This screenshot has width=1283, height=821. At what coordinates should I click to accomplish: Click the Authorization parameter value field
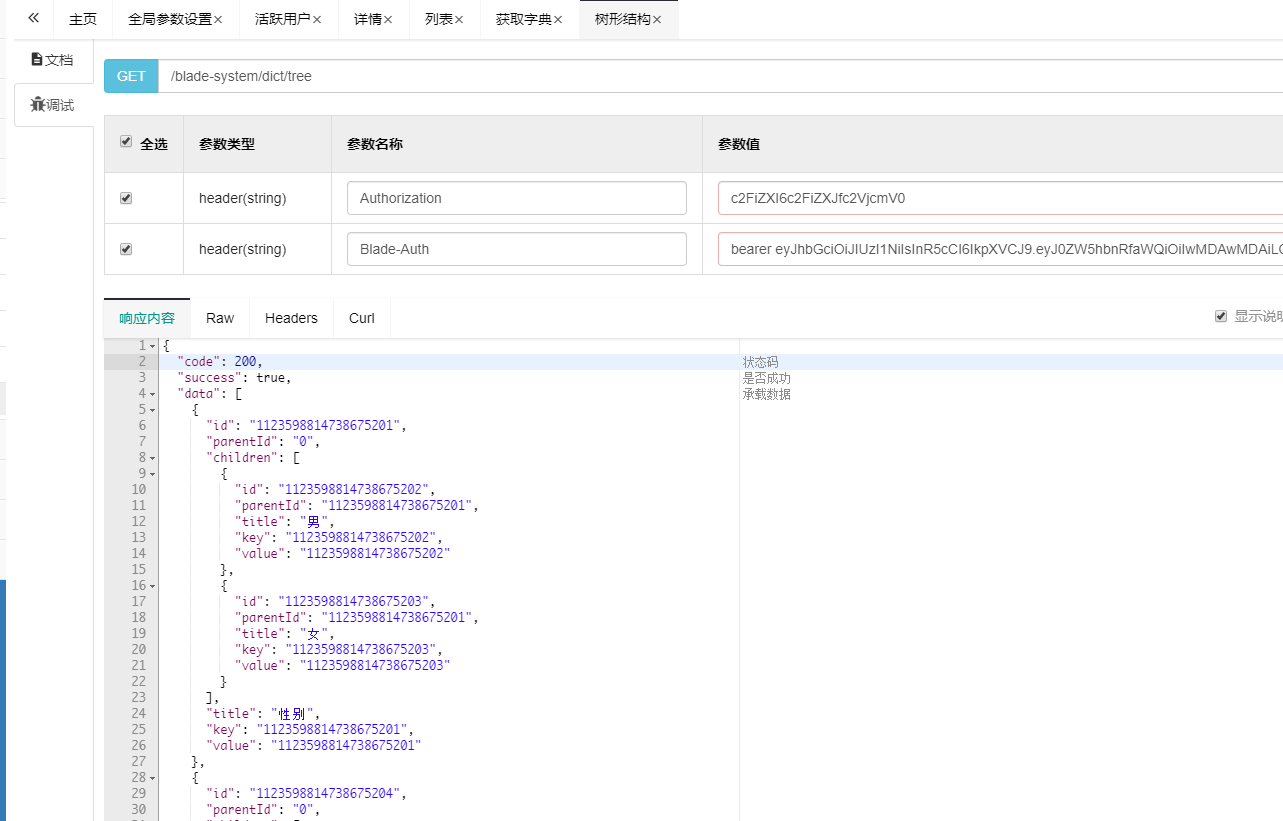click(x=1000, y=198)
